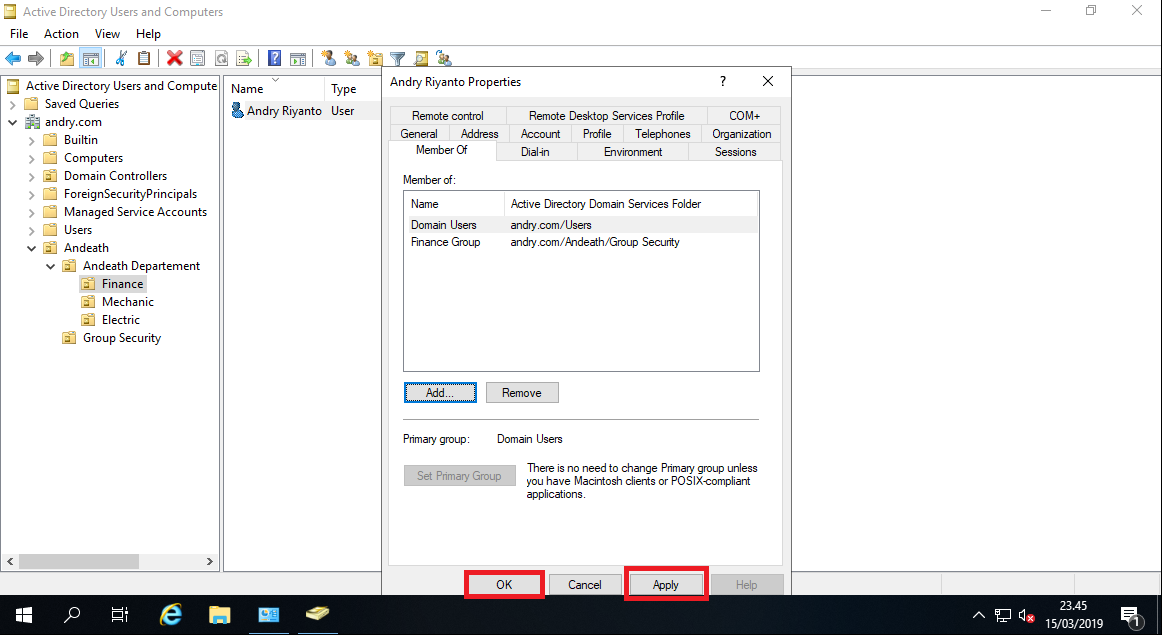1162x635 pixels.
Task: Open Task View from taskbar
Action: [119, 615]
